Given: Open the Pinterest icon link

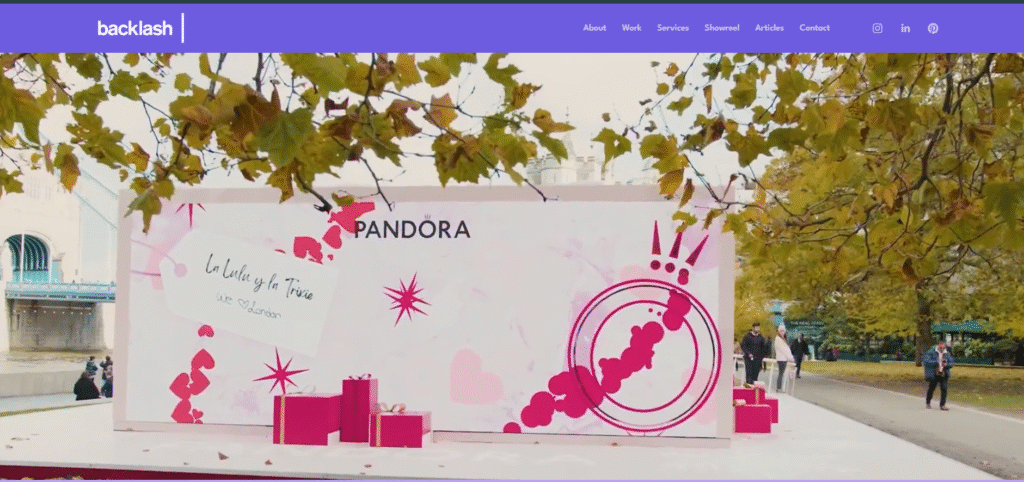Looking at the screenshot, I should pyautogui.click(x=933, y=28).
